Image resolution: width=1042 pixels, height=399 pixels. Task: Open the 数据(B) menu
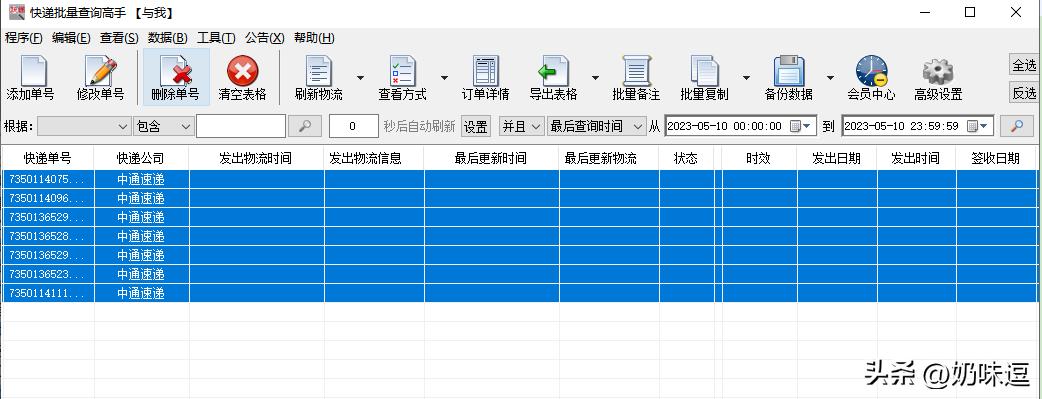(x=167, y=38)
